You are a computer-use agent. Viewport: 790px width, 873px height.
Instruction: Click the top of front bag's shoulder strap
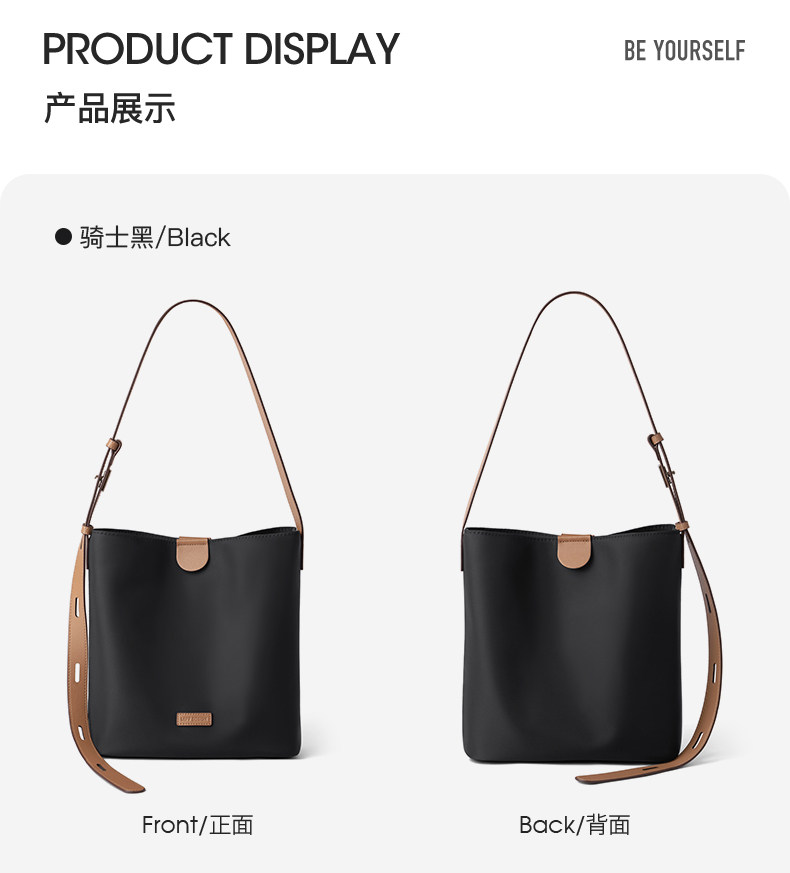point(193,303)
